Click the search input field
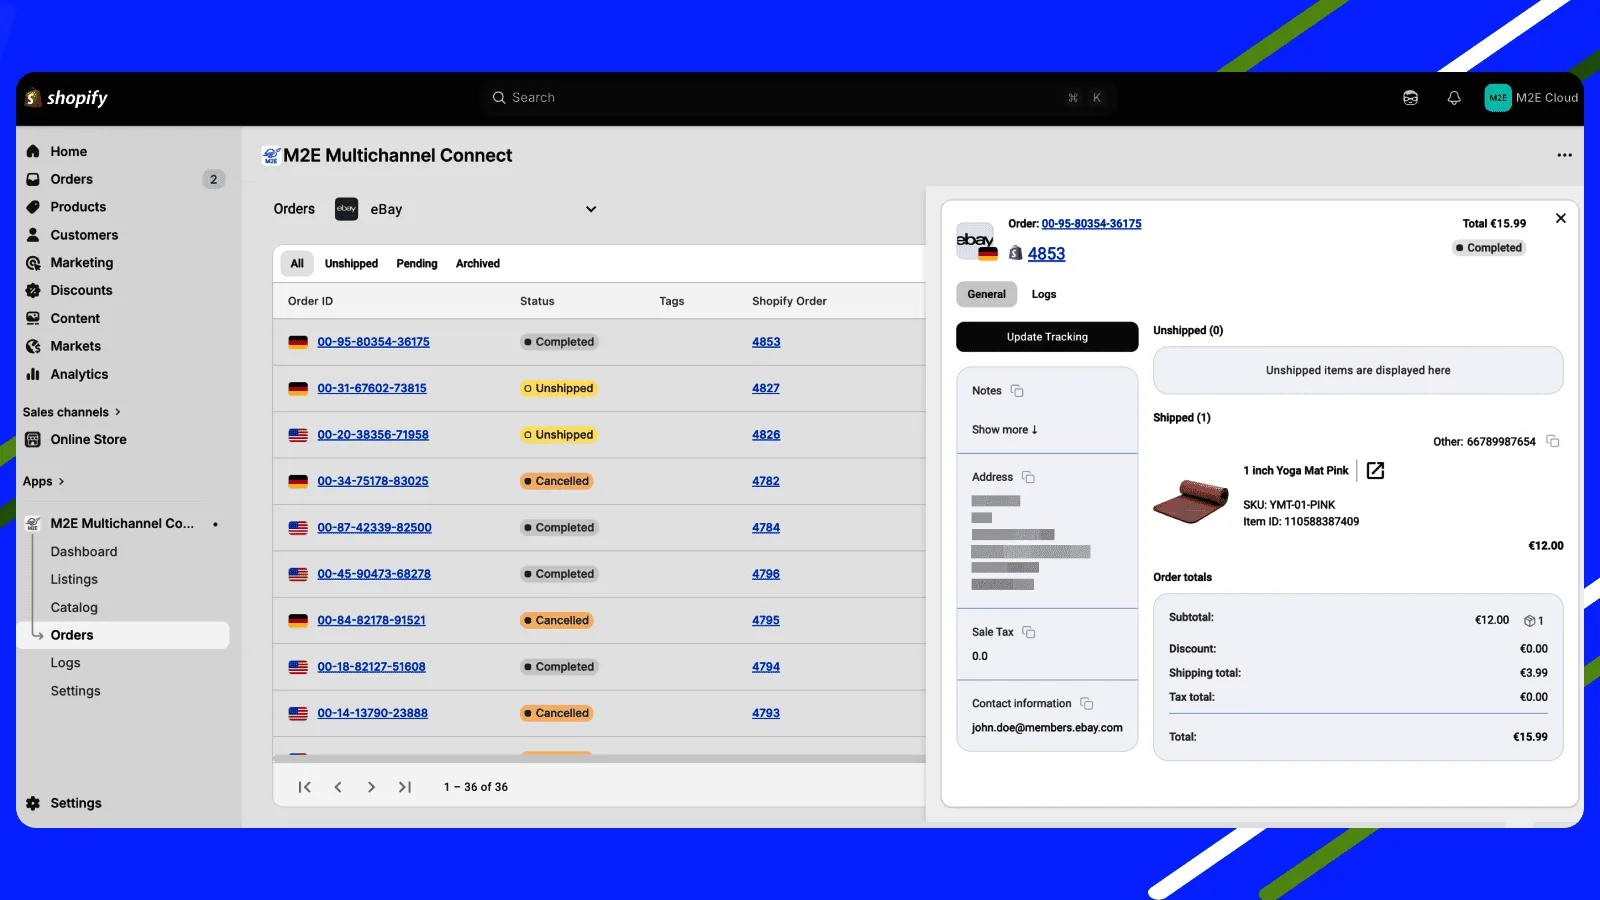 (798, 98)
